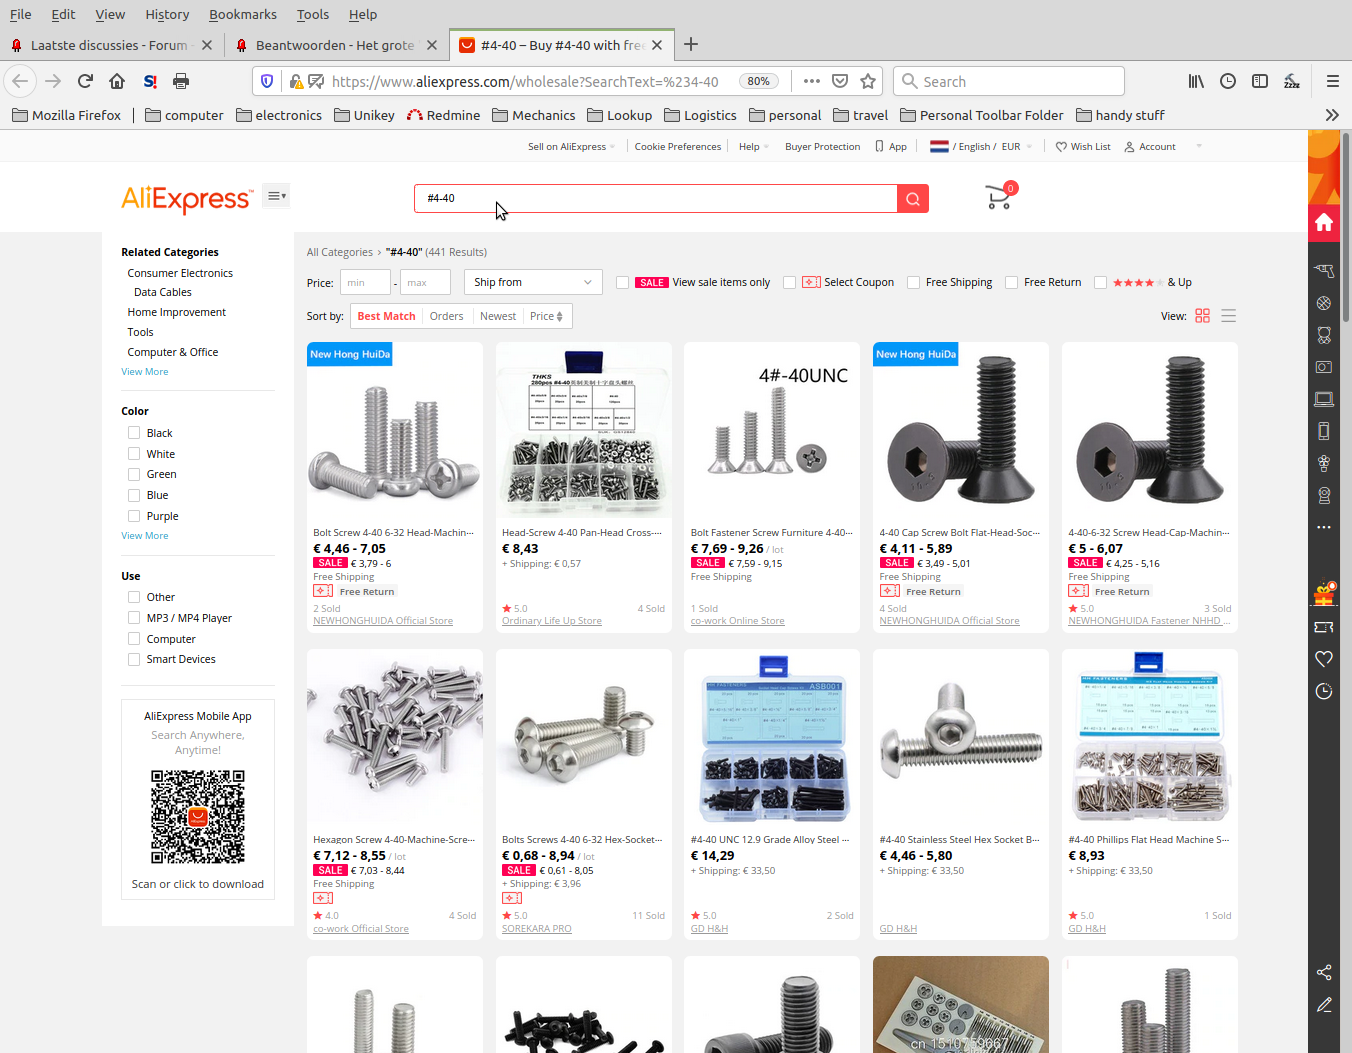This screenshot has height=1053, width=1352.
Task: Open page actions three-dot menu
Action: click(811, 81)
